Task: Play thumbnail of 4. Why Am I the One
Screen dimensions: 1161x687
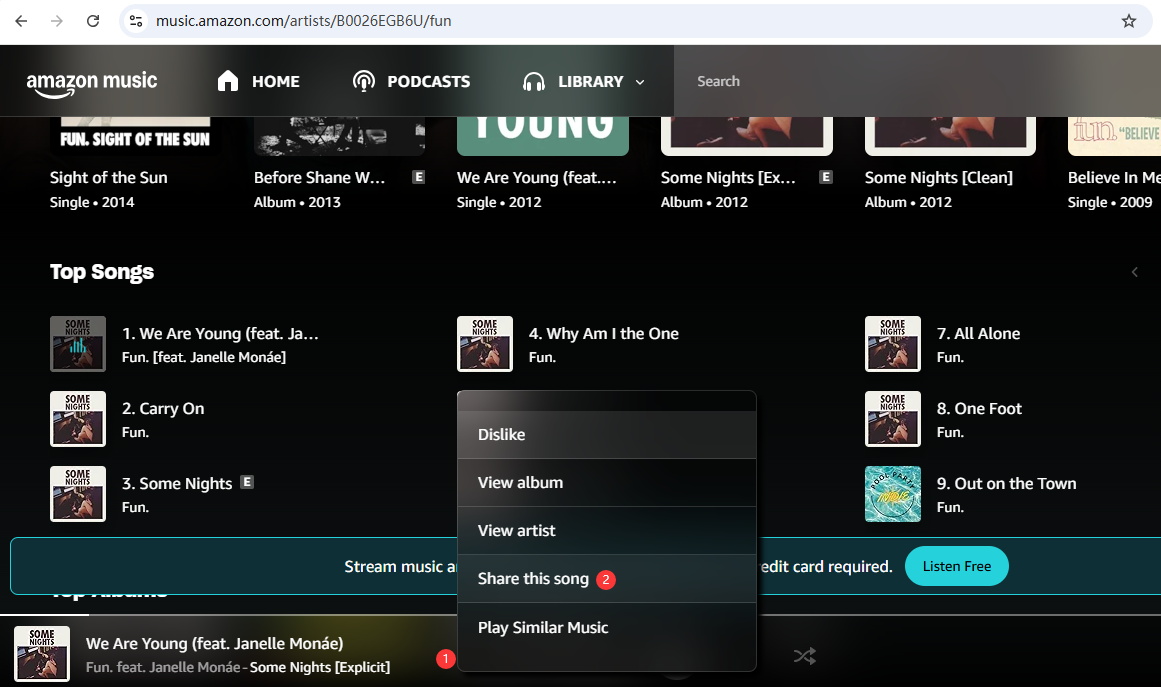Action: pyautogui.click(x=485, y=344)
